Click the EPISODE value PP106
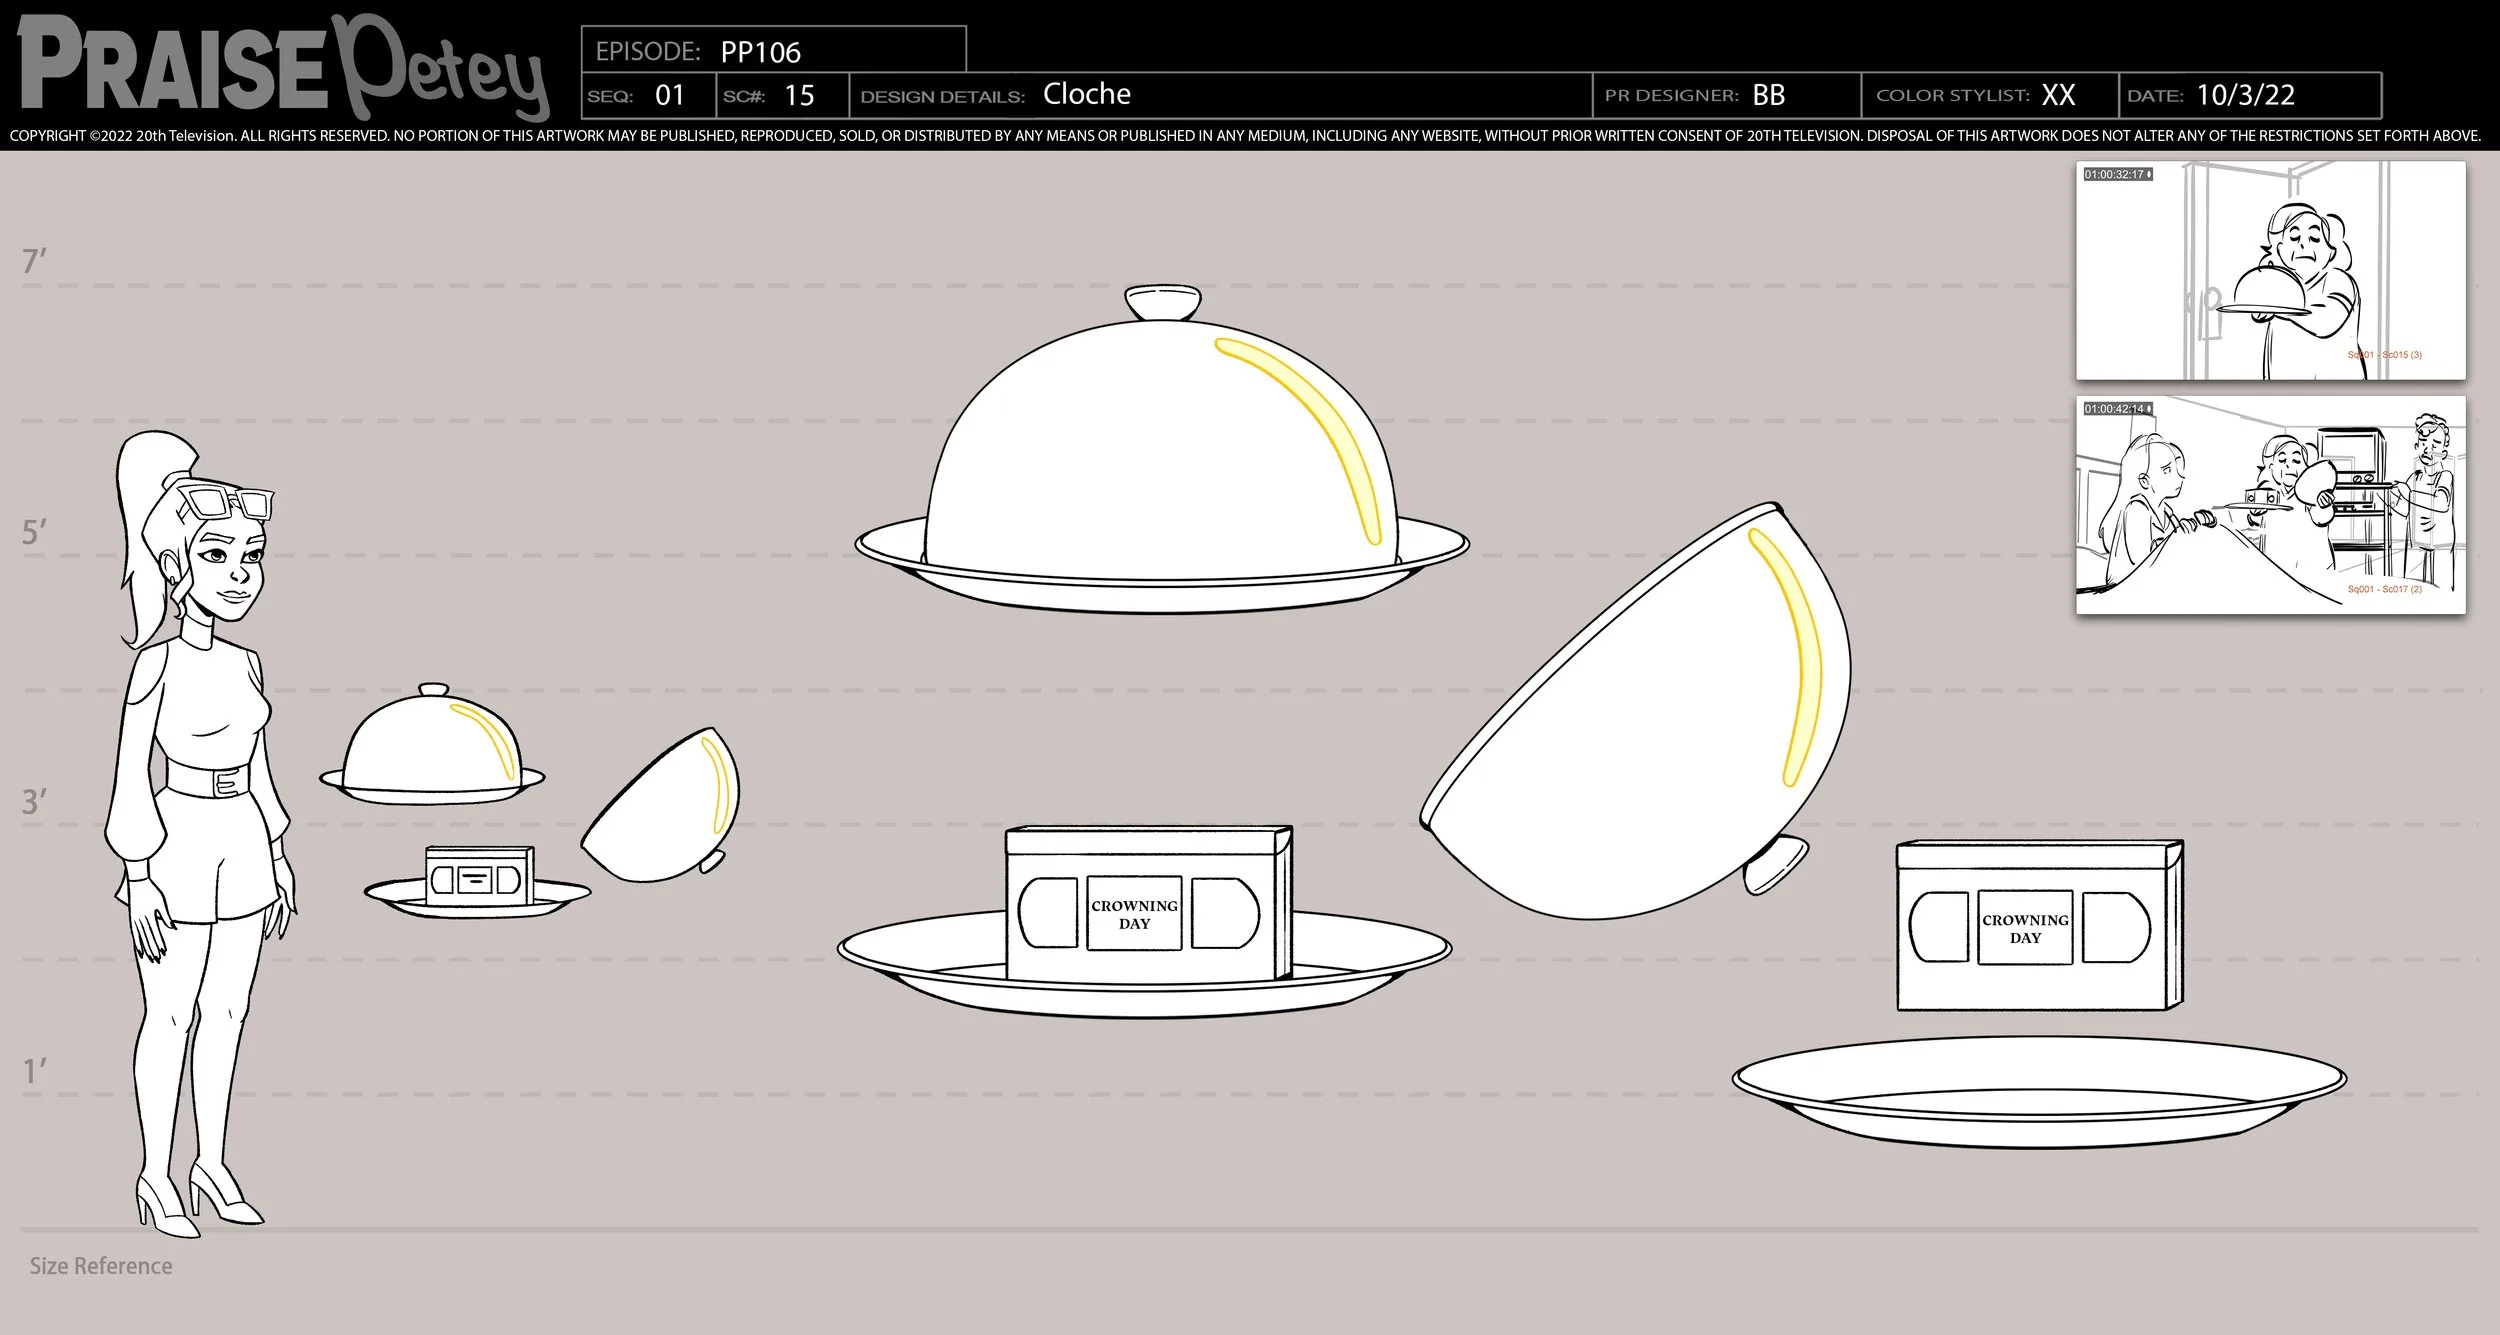Viewport: 2500px width, 1335px height. click(x=760, y=52)
